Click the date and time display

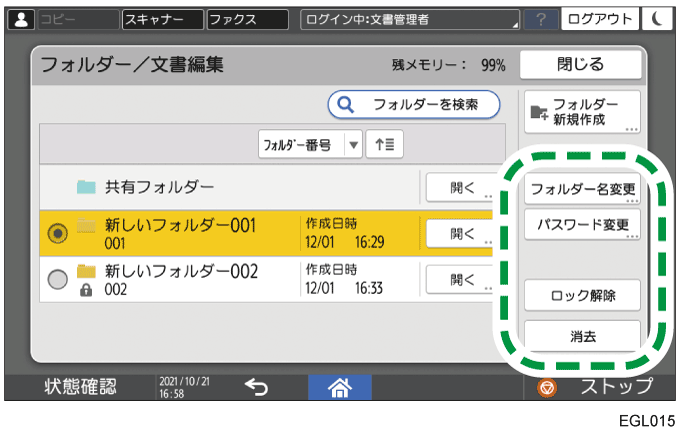point(184,387)
